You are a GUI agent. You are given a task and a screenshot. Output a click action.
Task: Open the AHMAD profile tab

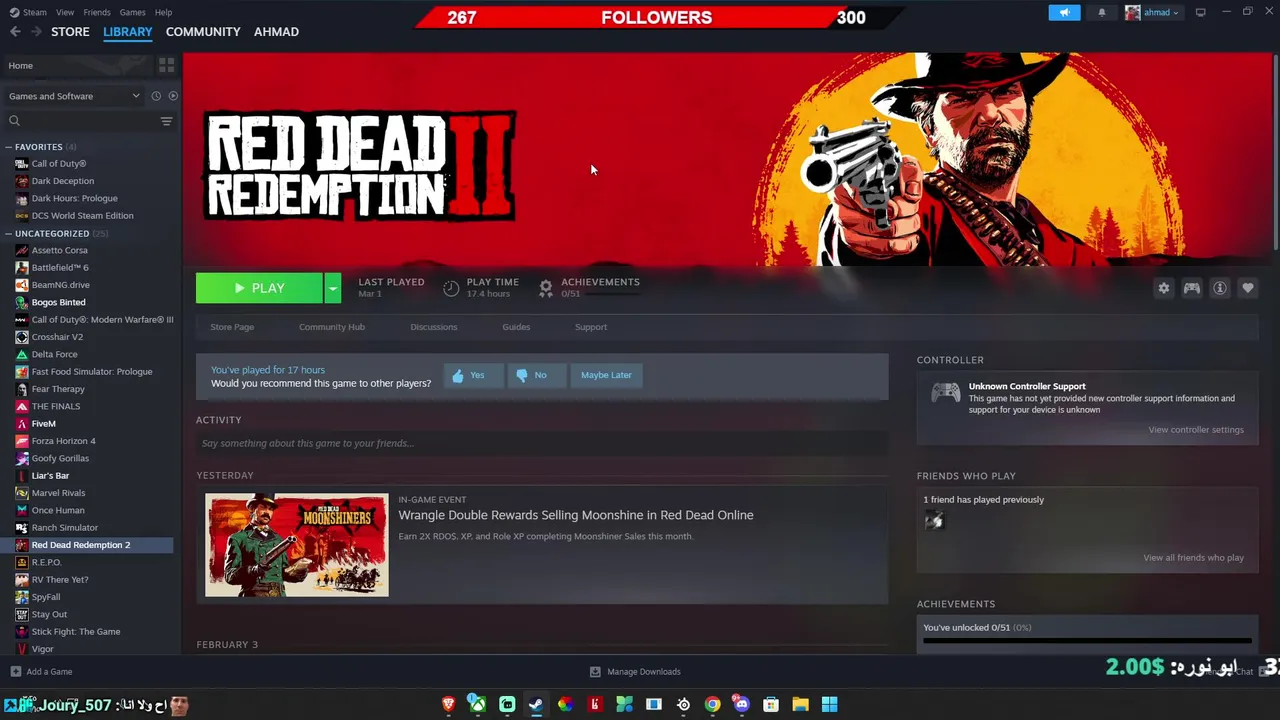276,32
